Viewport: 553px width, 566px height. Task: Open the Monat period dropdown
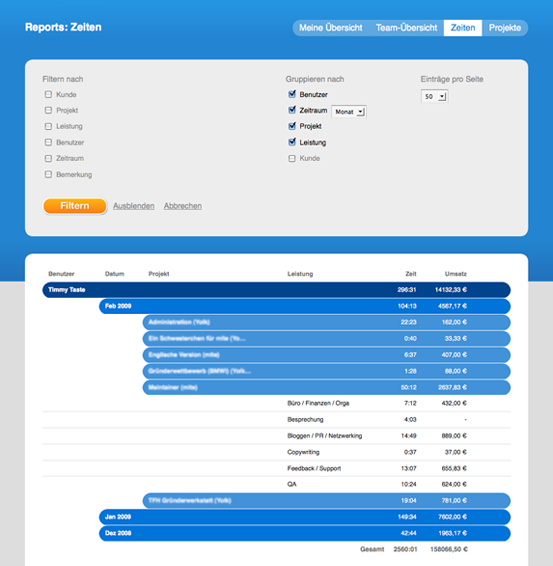349,112
